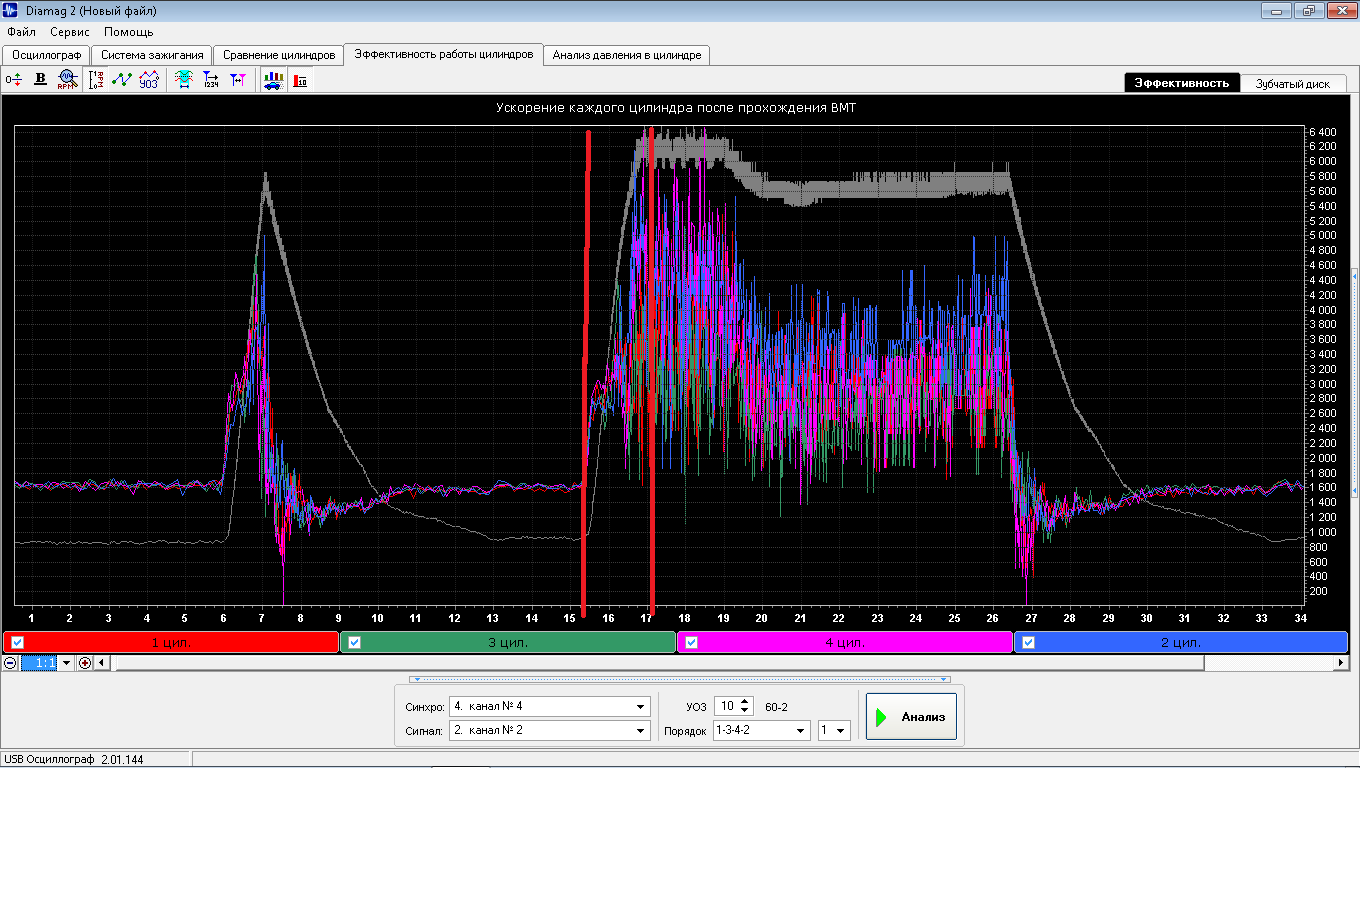Click the red bar with 10 icon

point(300,80)
